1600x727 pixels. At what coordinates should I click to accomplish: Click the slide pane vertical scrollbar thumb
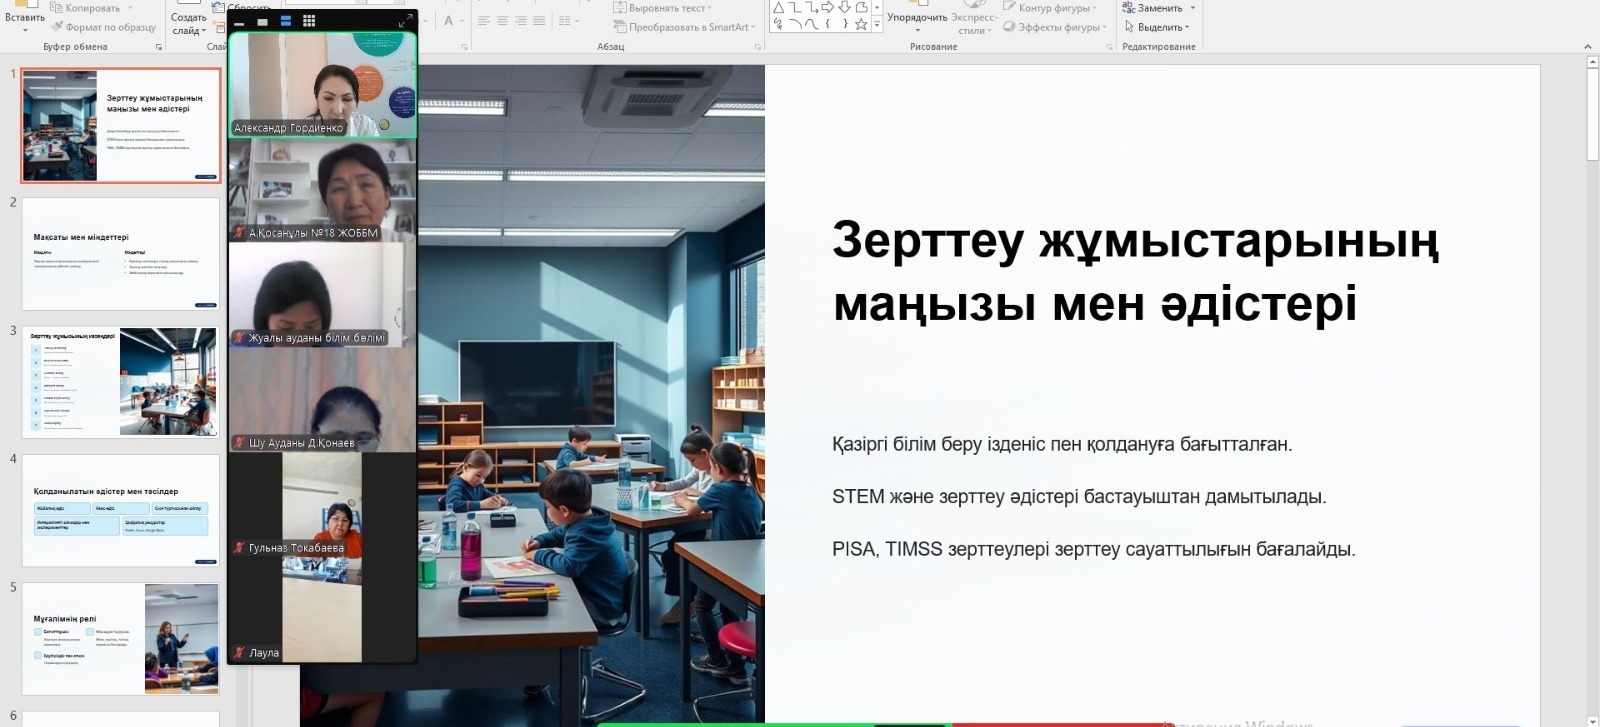tap(1593, 114)
